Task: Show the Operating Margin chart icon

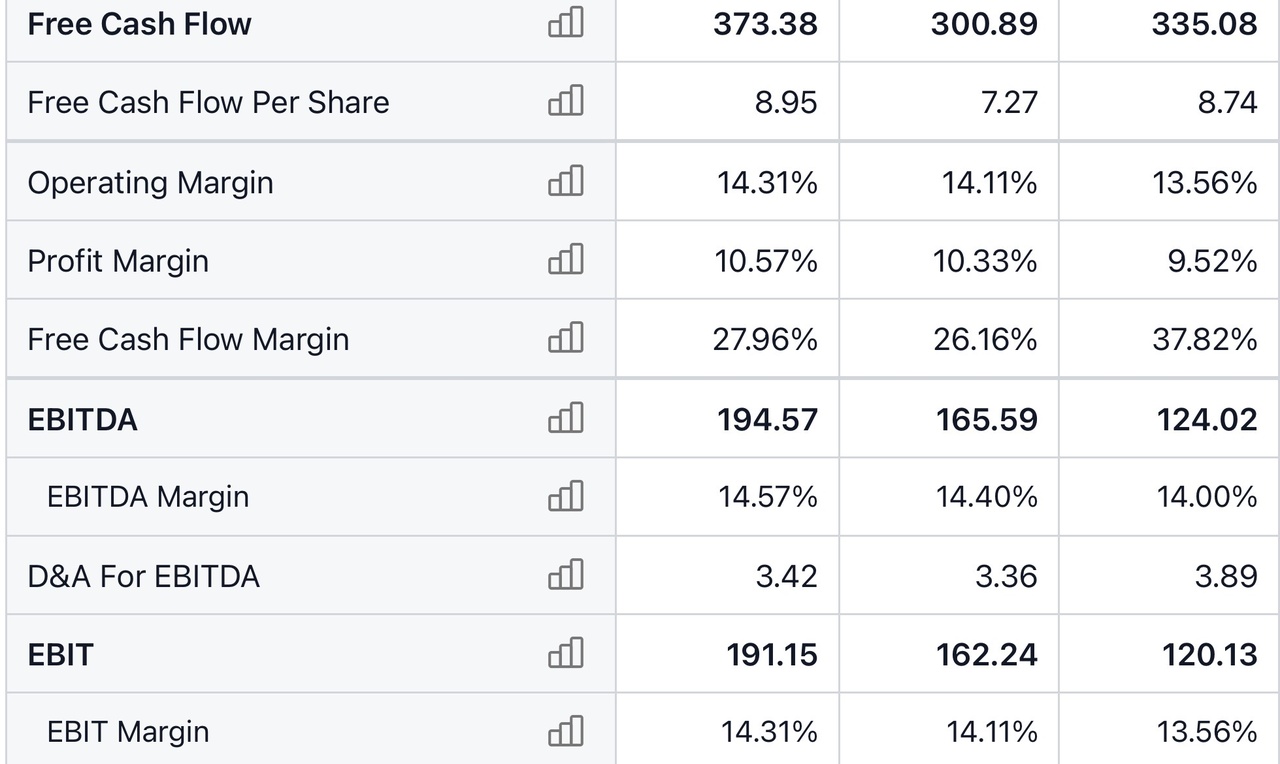Action: tap(566, 181)
